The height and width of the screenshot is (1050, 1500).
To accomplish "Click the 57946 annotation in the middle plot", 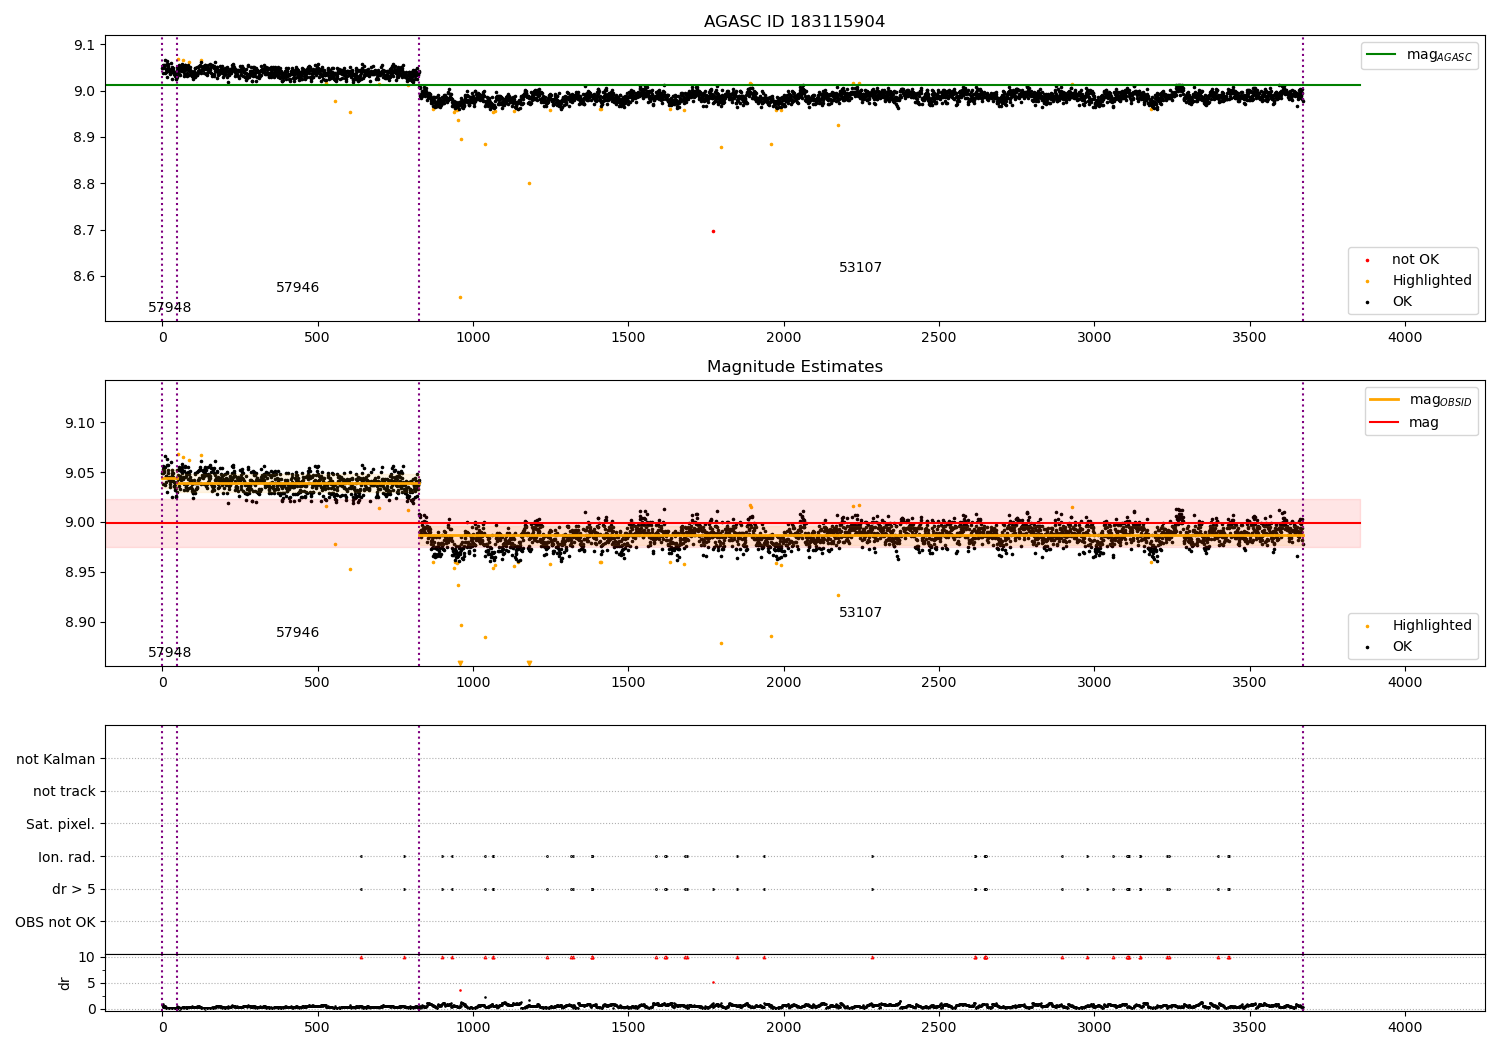I will tap(298, 633).
